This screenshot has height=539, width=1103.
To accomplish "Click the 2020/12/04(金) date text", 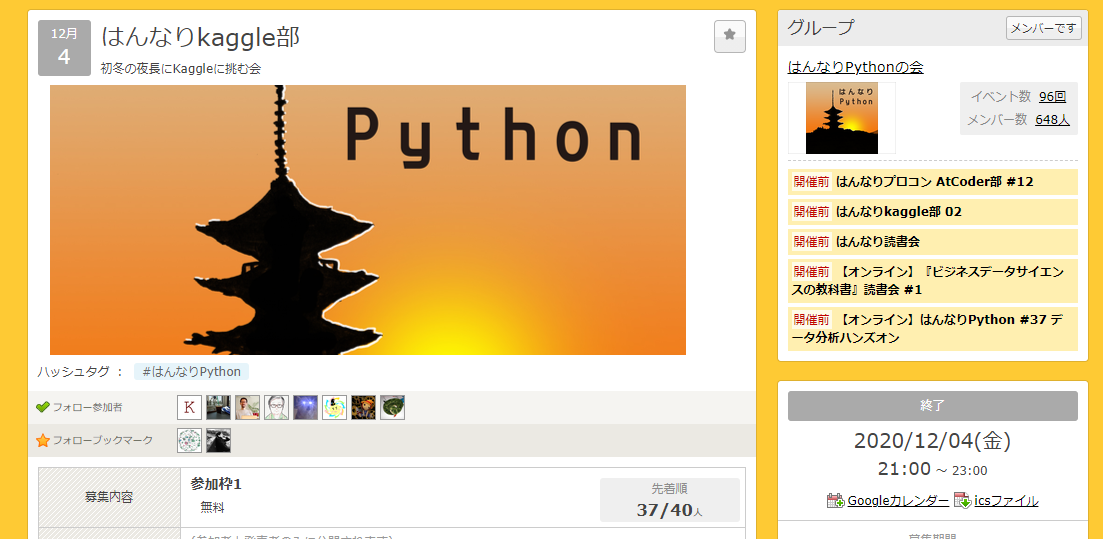I will tap(933, 440).
